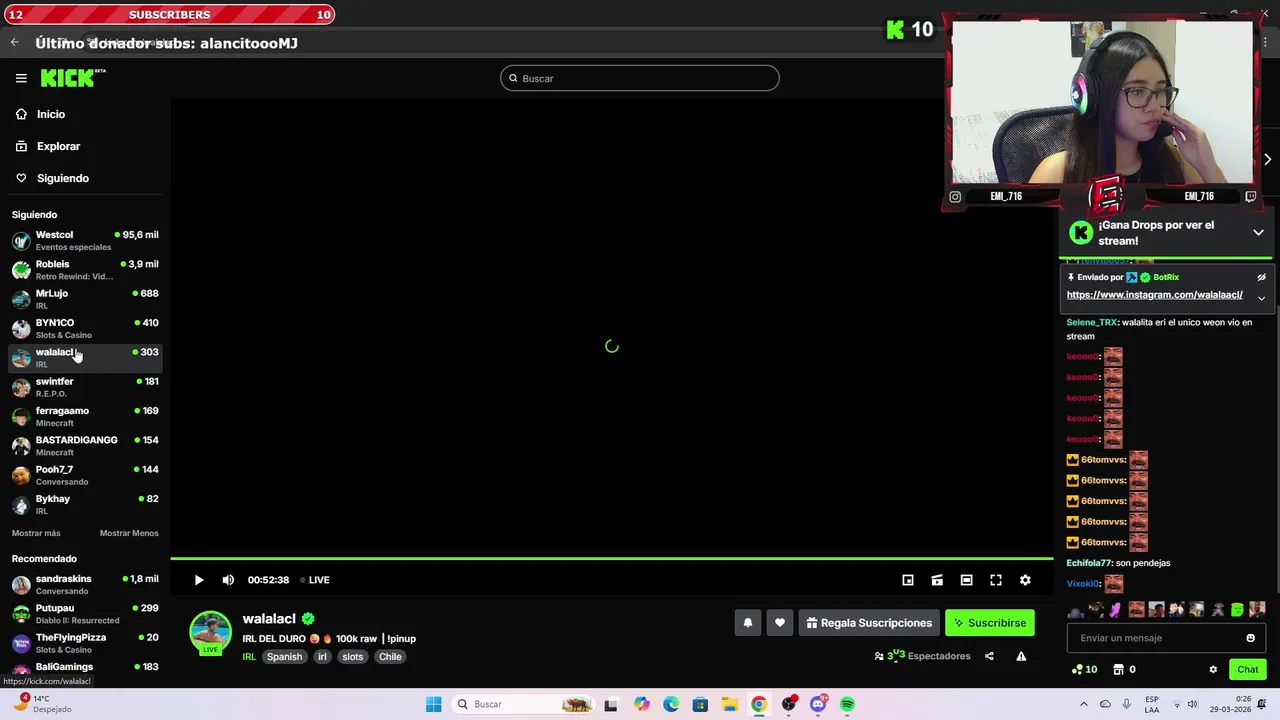Viewport: 1280px width, 720px height.
Task: Show hidden system tray icons
Action: coord(1083,704)
